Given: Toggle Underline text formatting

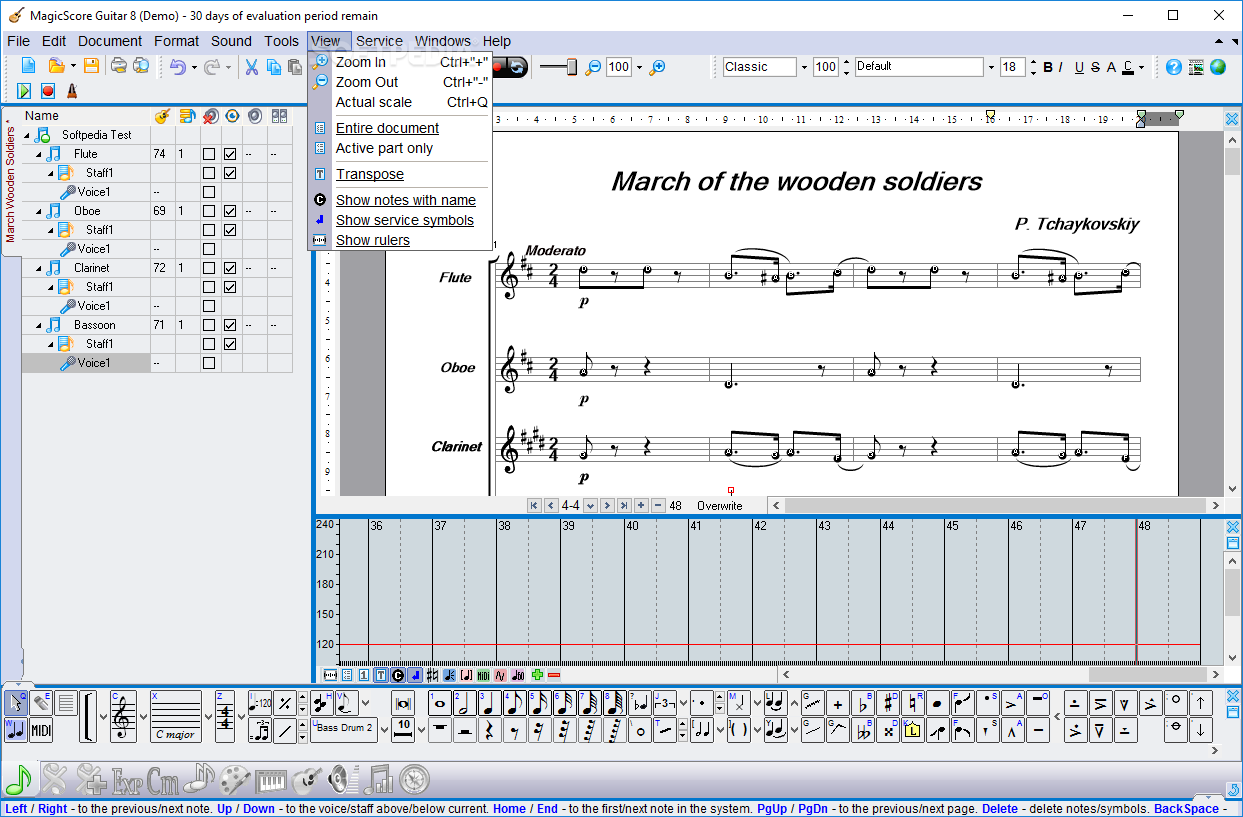Looking at the screenshot, I should click(x=1079, y=67).
